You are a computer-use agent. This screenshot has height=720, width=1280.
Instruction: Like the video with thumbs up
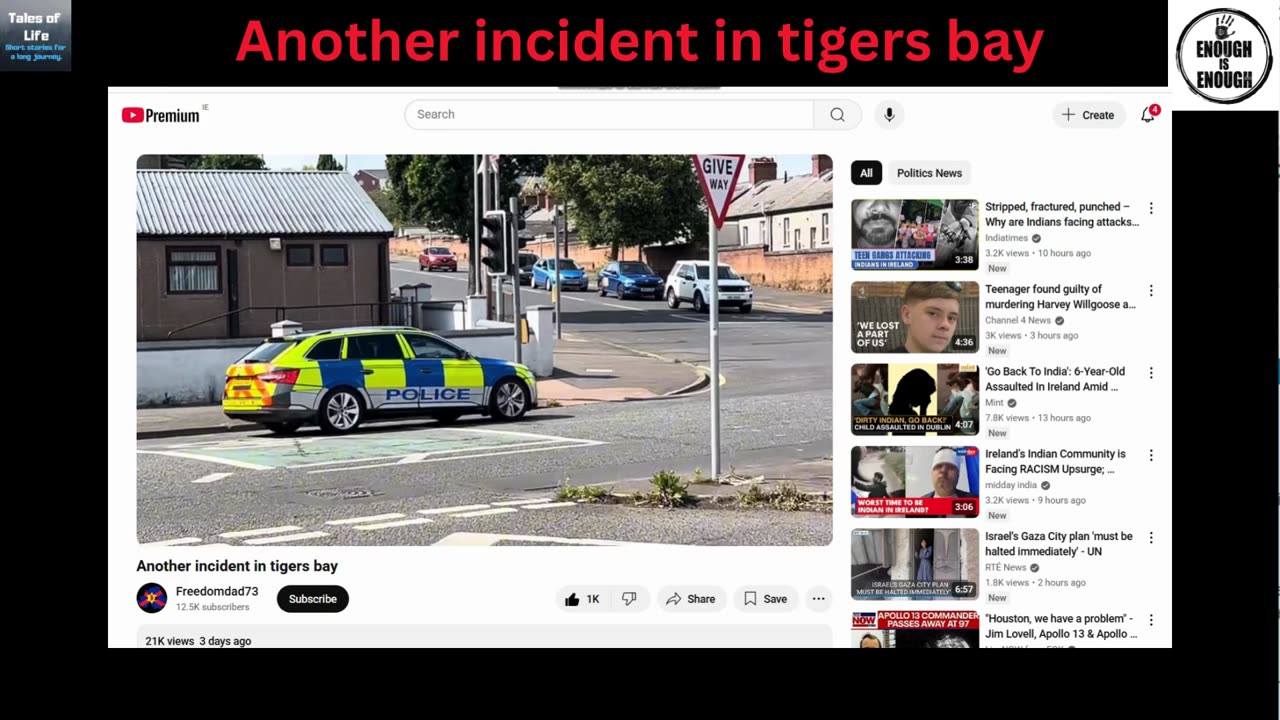pos(582,599)
